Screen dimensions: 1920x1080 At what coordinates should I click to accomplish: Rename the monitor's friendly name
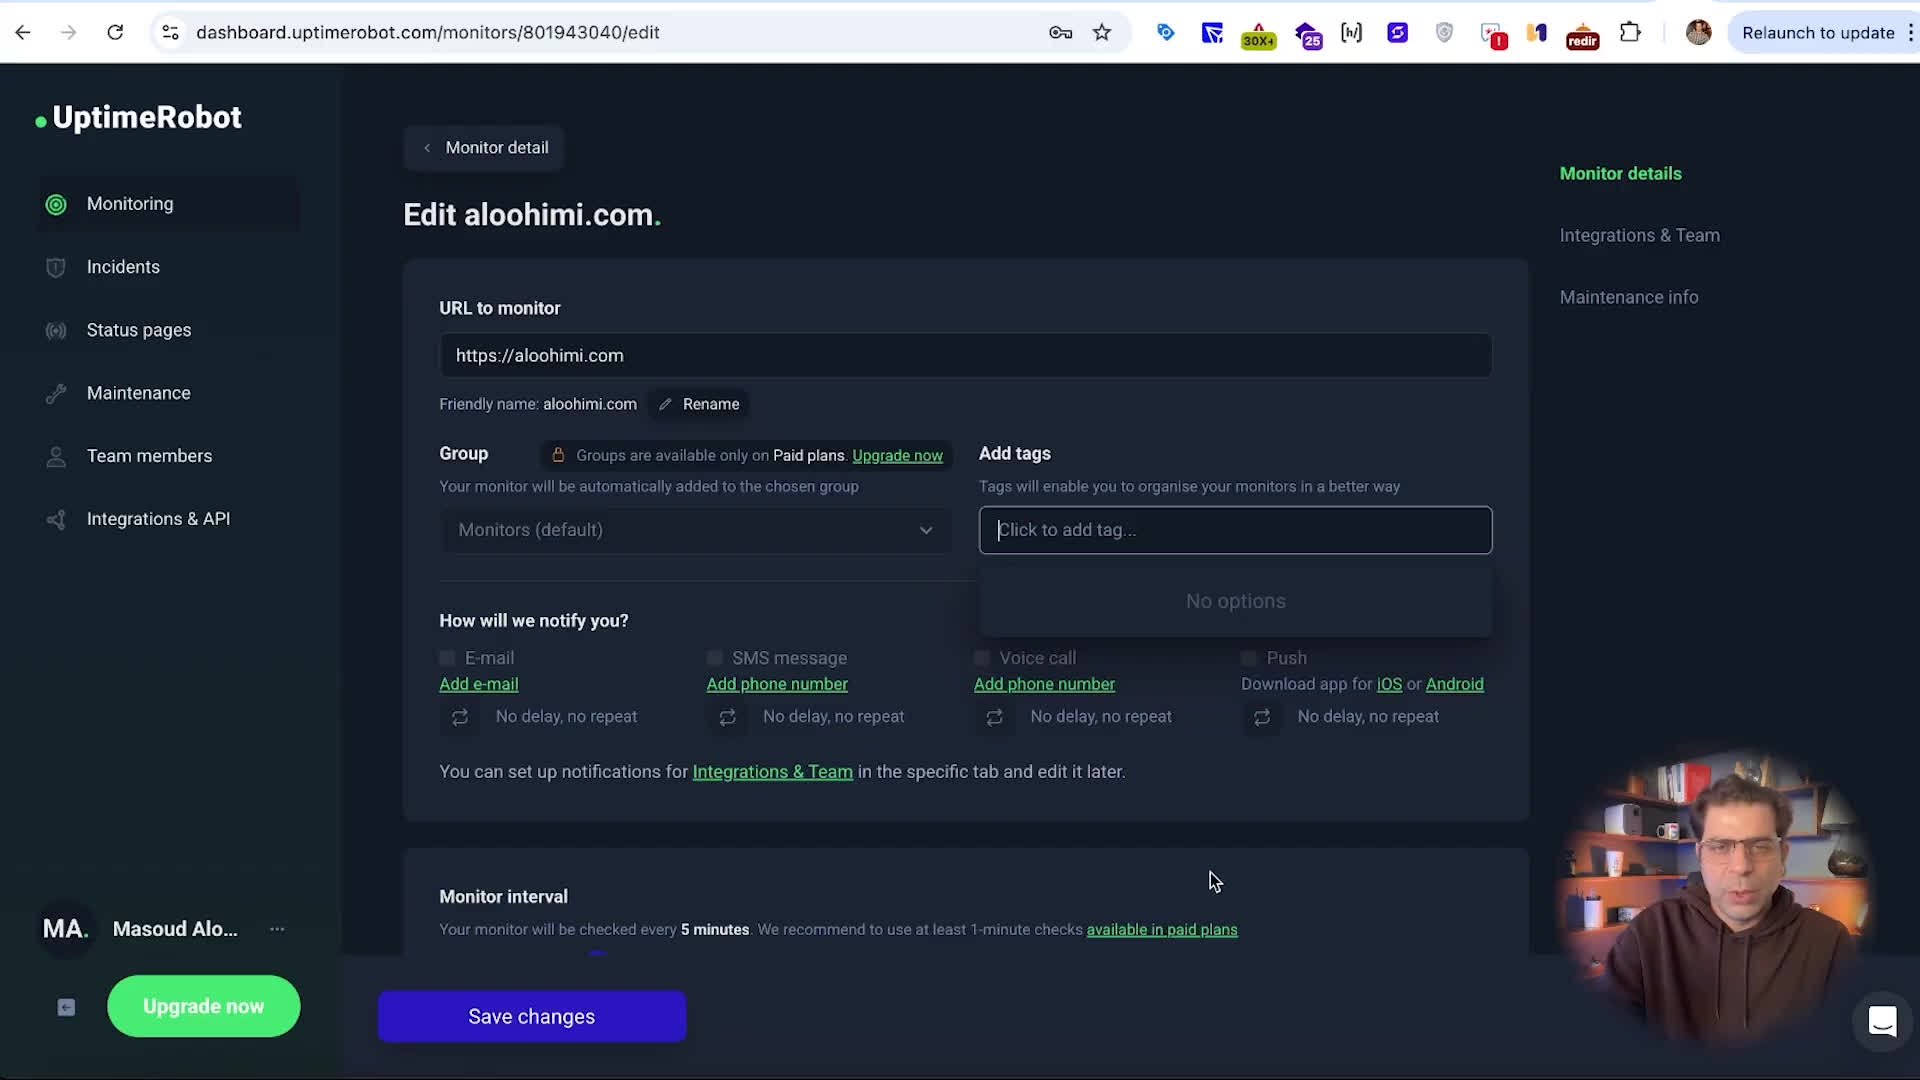coord(699,404)
